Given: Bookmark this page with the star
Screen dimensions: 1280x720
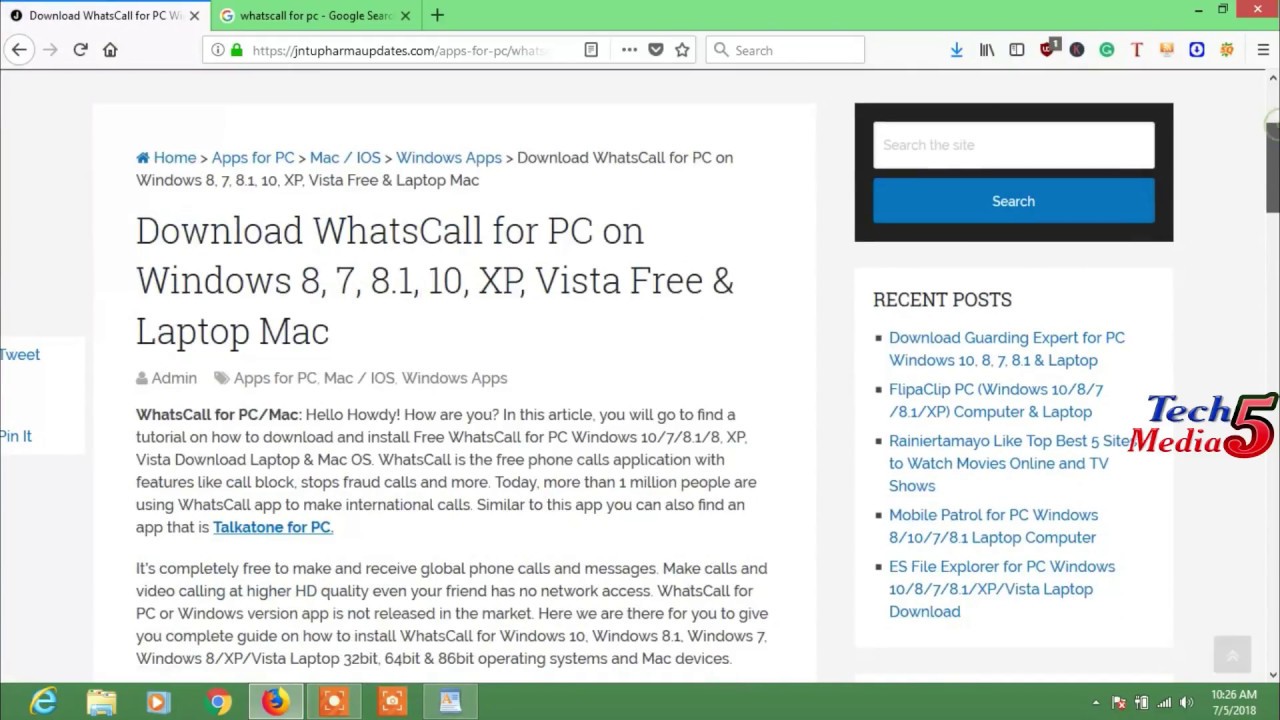Looking at the screenshot, I should (x=682, y=50).
